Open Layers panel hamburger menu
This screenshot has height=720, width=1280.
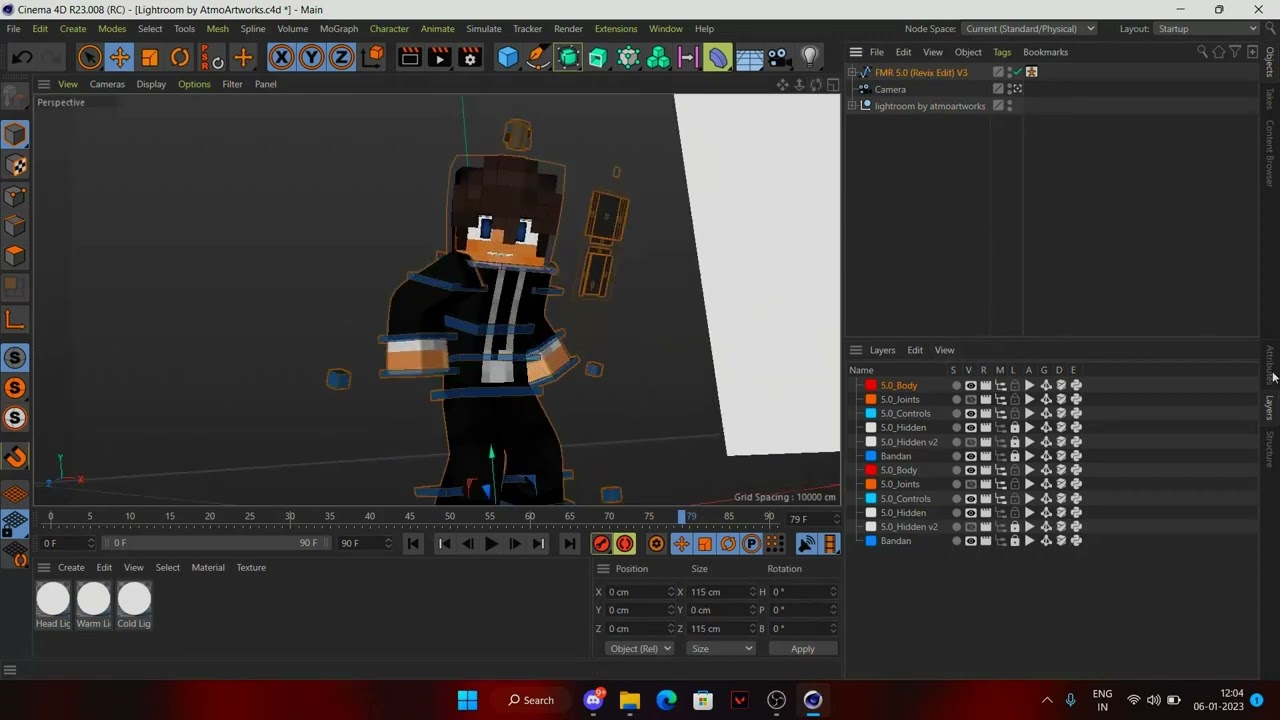click(x=856, y=350)
